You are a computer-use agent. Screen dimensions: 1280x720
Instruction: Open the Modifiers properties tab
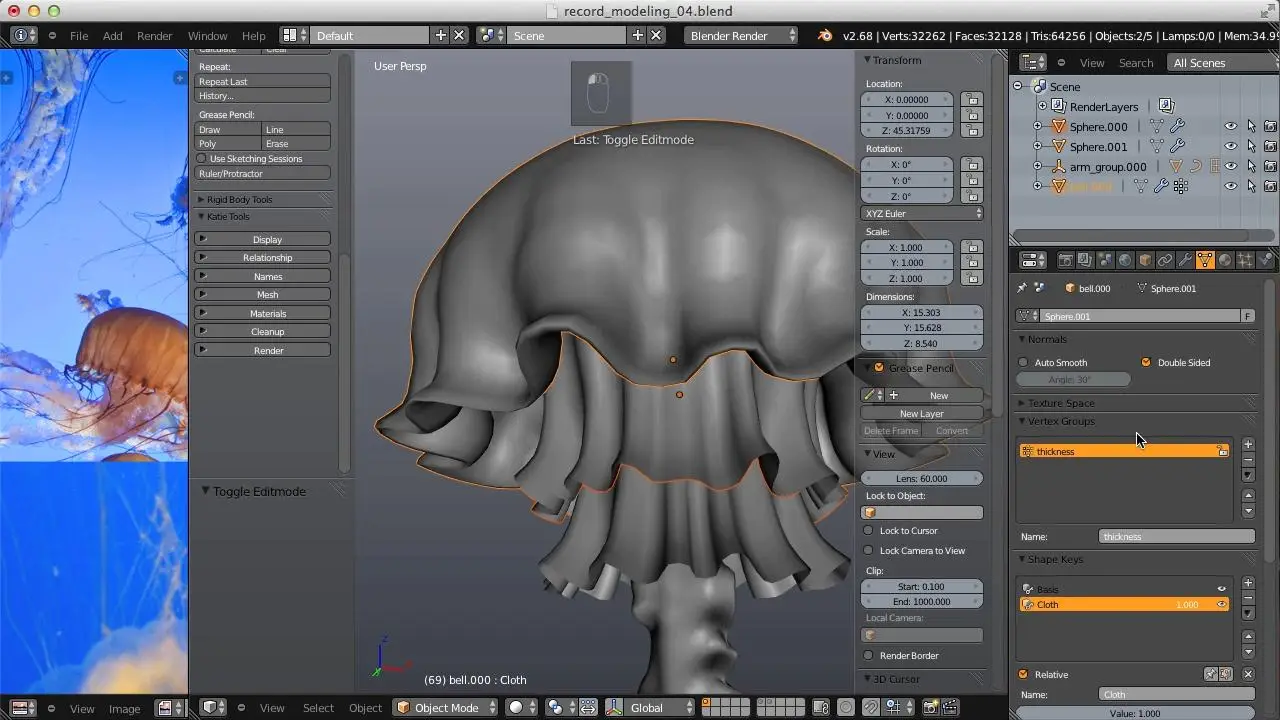tap(1185, 260)
